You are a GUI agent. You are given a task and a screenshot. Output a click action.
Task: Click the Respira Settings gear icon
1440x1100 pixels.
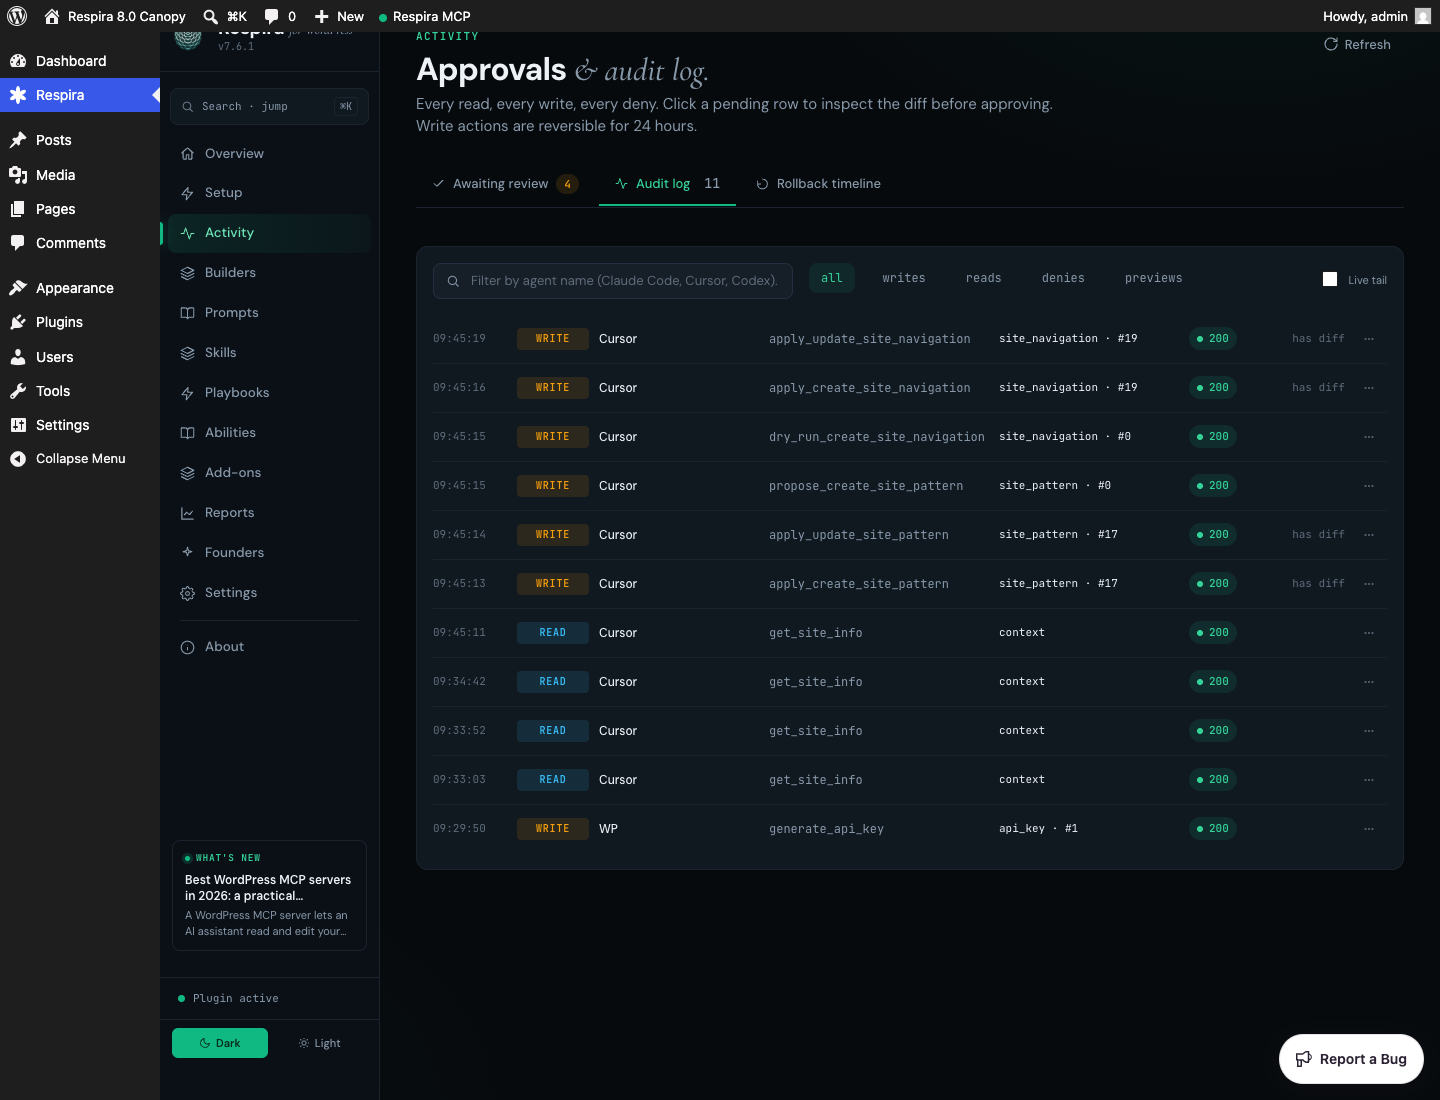click(x=187, y=593)
